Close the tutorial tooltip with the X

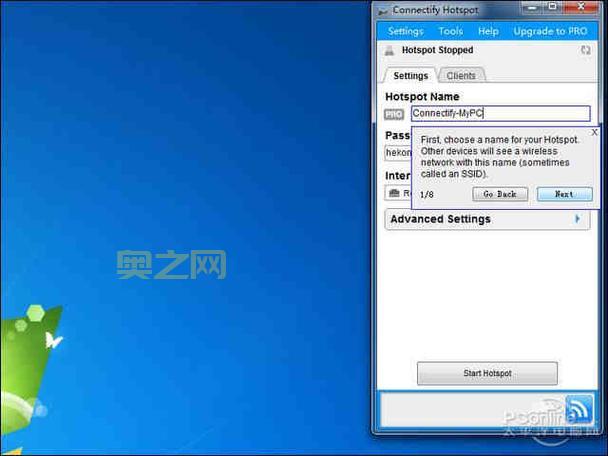tap(594, 132)
